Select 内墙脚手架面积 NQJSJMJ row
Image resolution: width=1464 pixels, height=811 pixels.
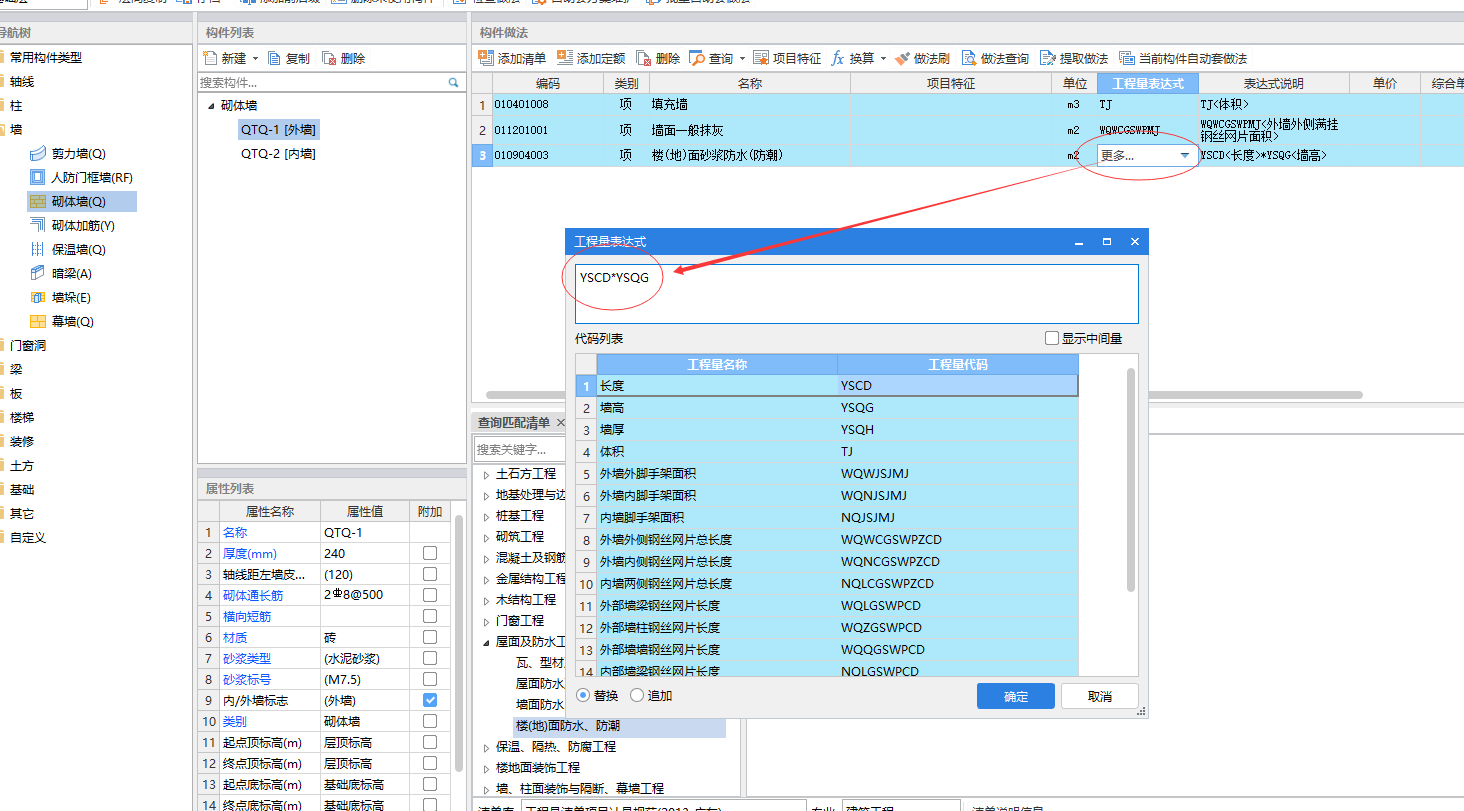click(827, 518)
